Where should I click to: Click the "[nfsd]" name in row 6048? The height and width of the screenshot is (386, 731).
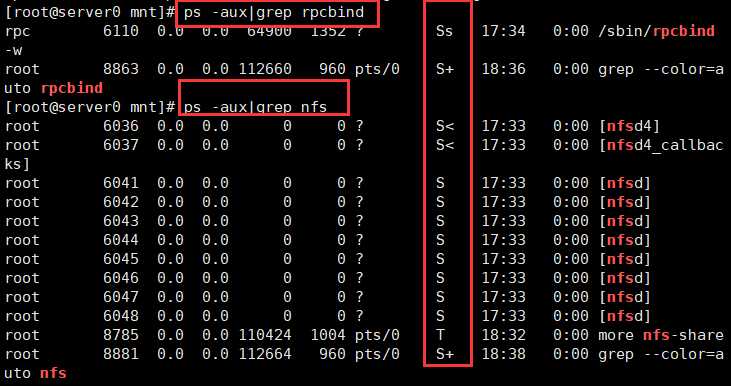tap(625, 316)
